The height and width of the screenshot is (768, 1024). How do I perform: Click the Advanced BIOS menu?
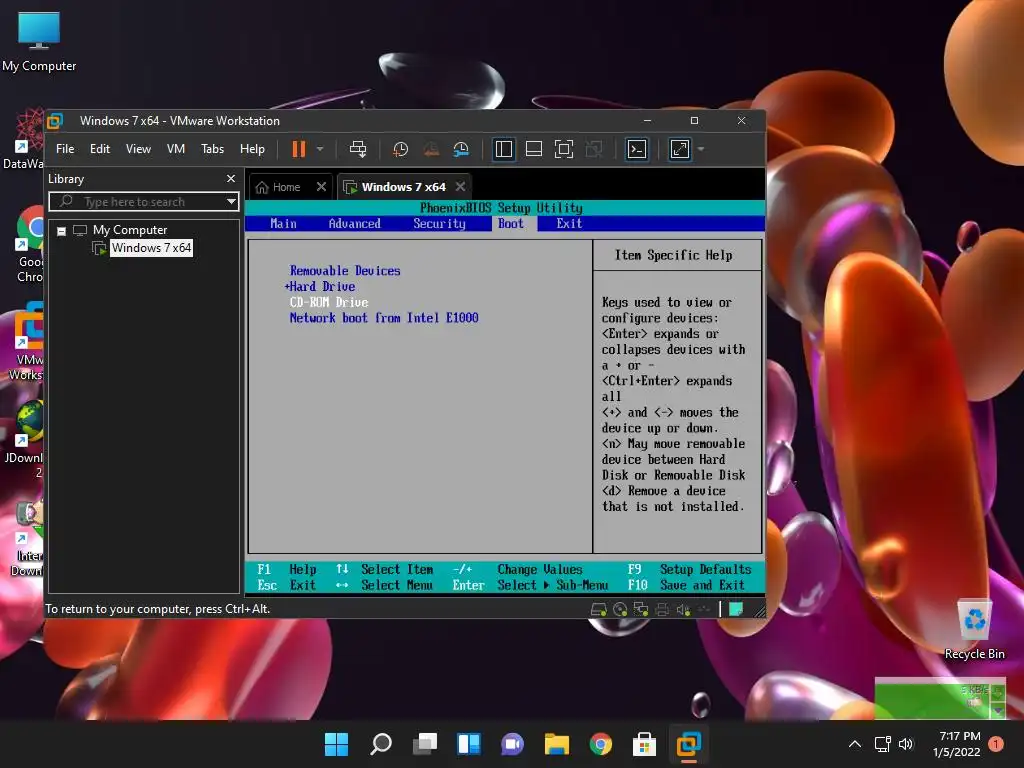tap(354, 223)
